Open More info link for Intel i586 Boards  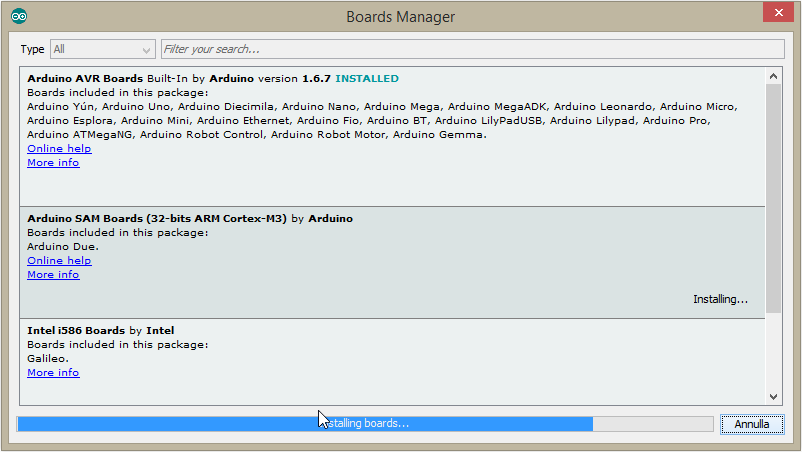coord(53,373)
